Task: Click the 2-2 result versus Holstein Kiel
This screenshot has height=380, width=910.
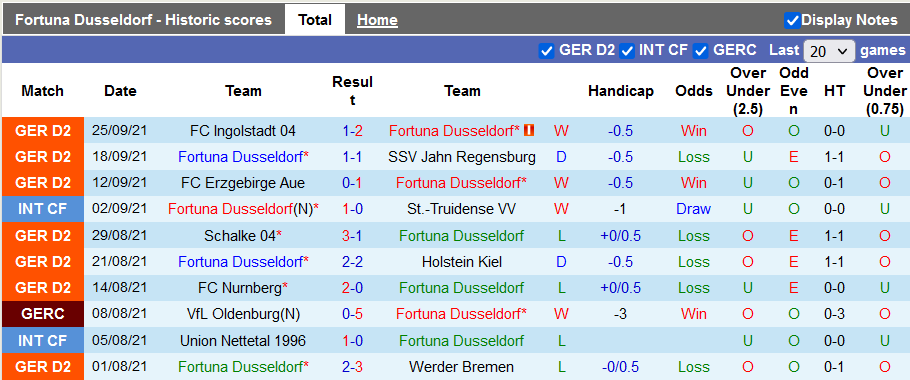Action: pos(352,262)
